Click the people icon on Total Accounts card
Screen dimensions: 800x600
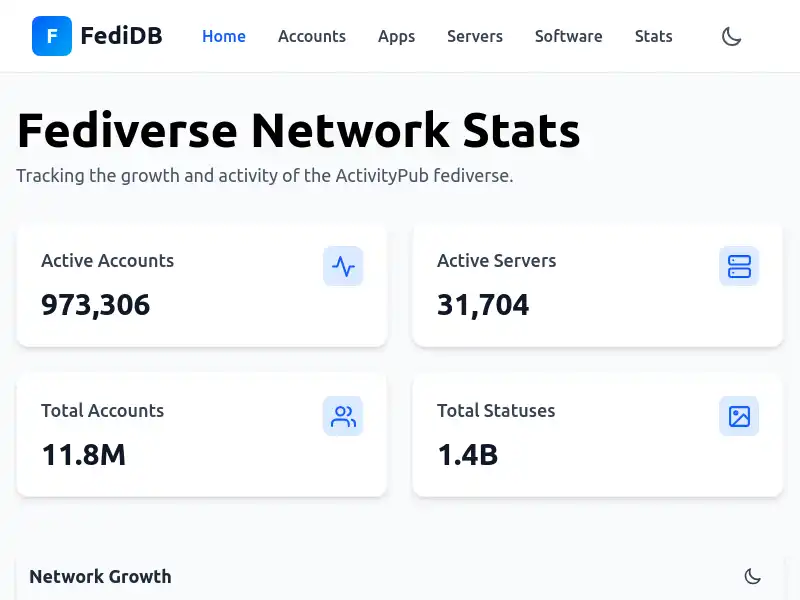point(343,416)
